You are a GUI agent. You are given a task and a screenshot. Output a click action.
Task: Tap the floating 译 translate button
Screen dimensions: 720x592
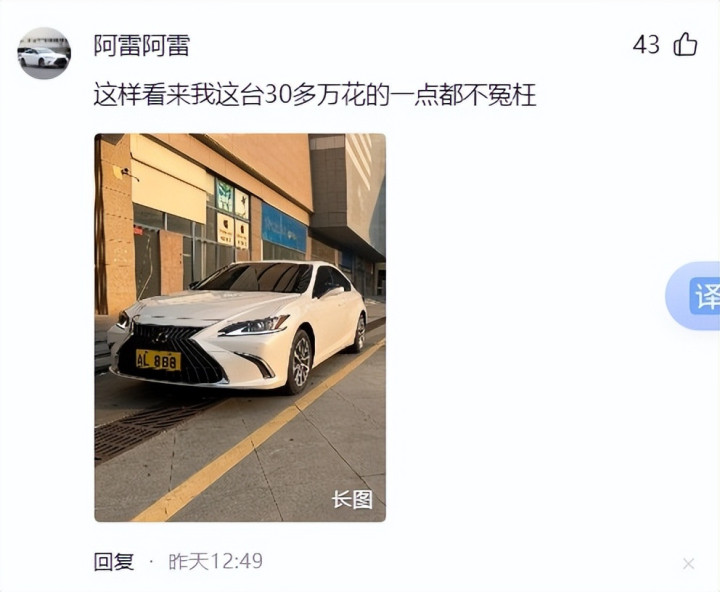coord(696,296)
